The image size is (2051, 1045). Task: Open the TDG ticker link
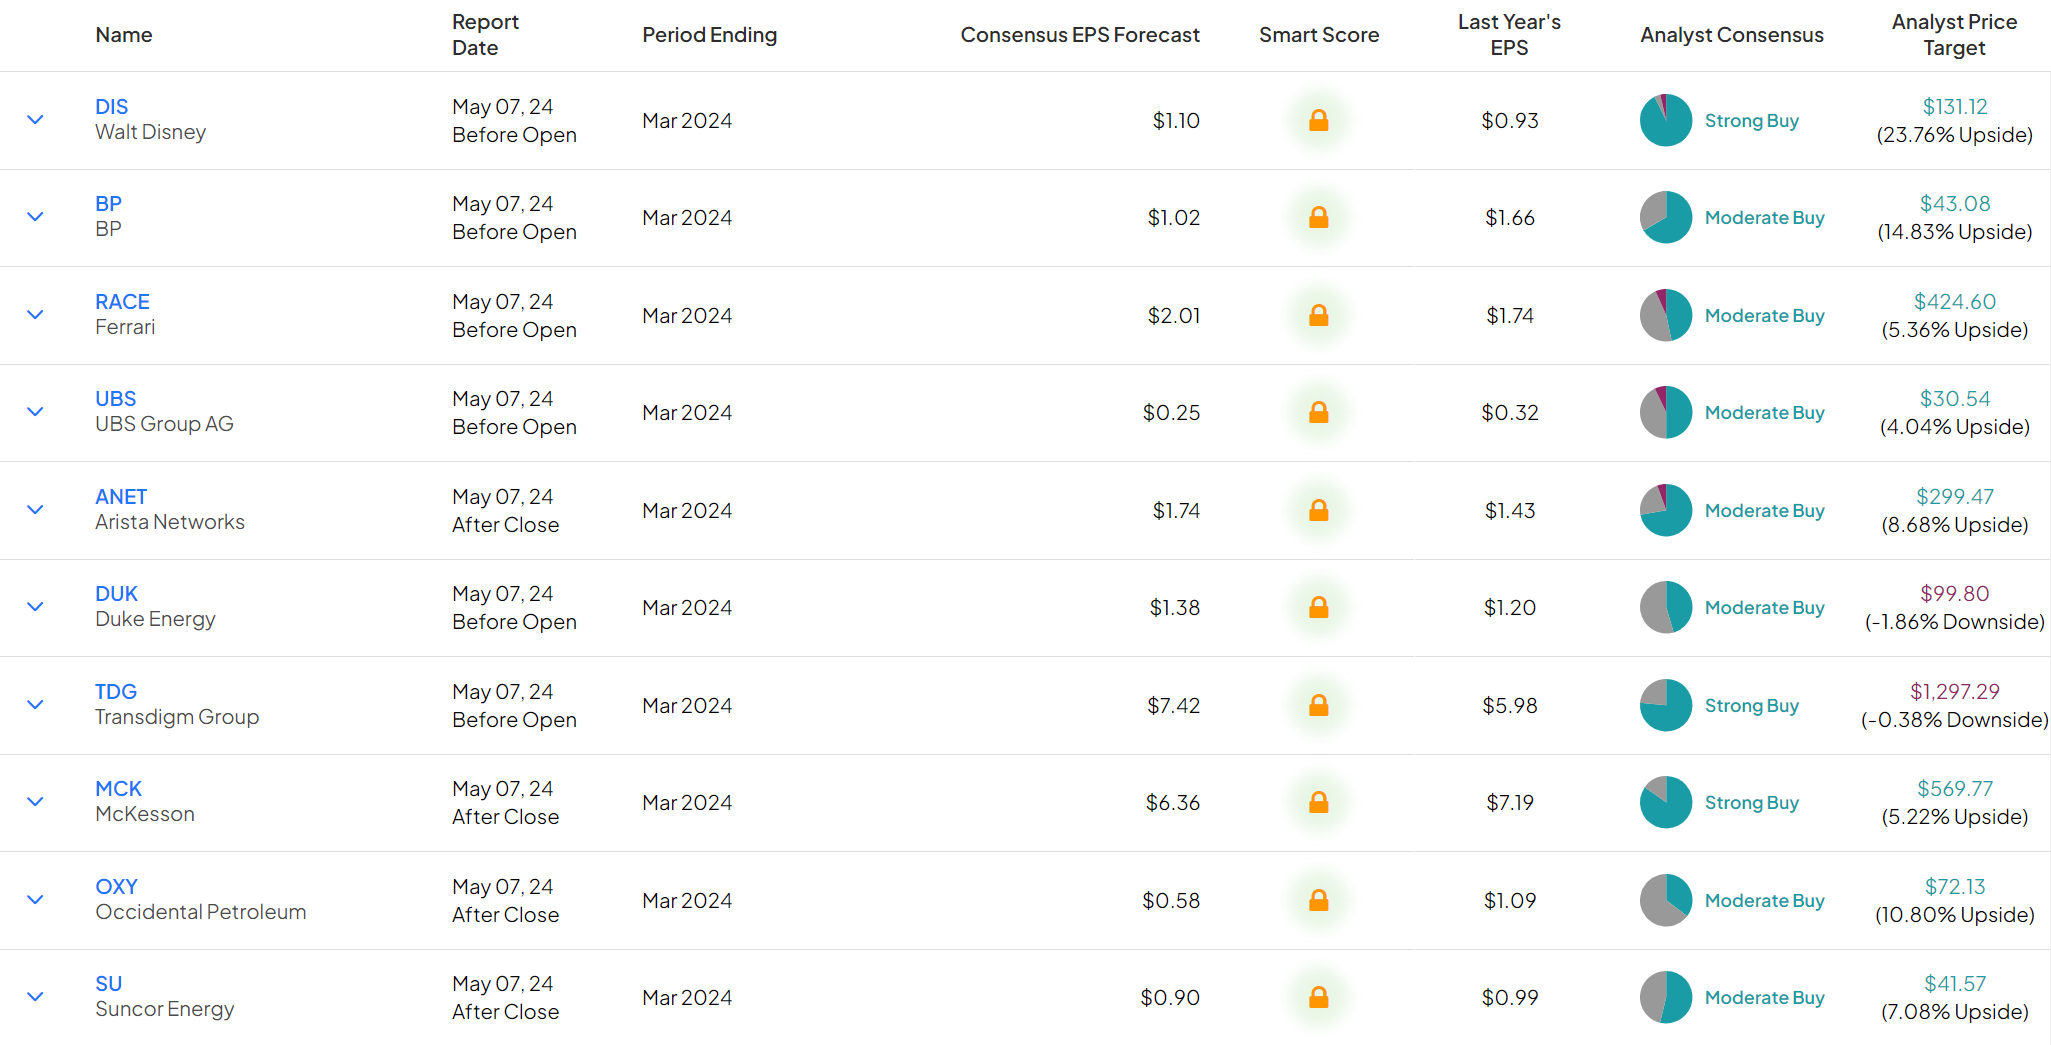pos(116,692)
